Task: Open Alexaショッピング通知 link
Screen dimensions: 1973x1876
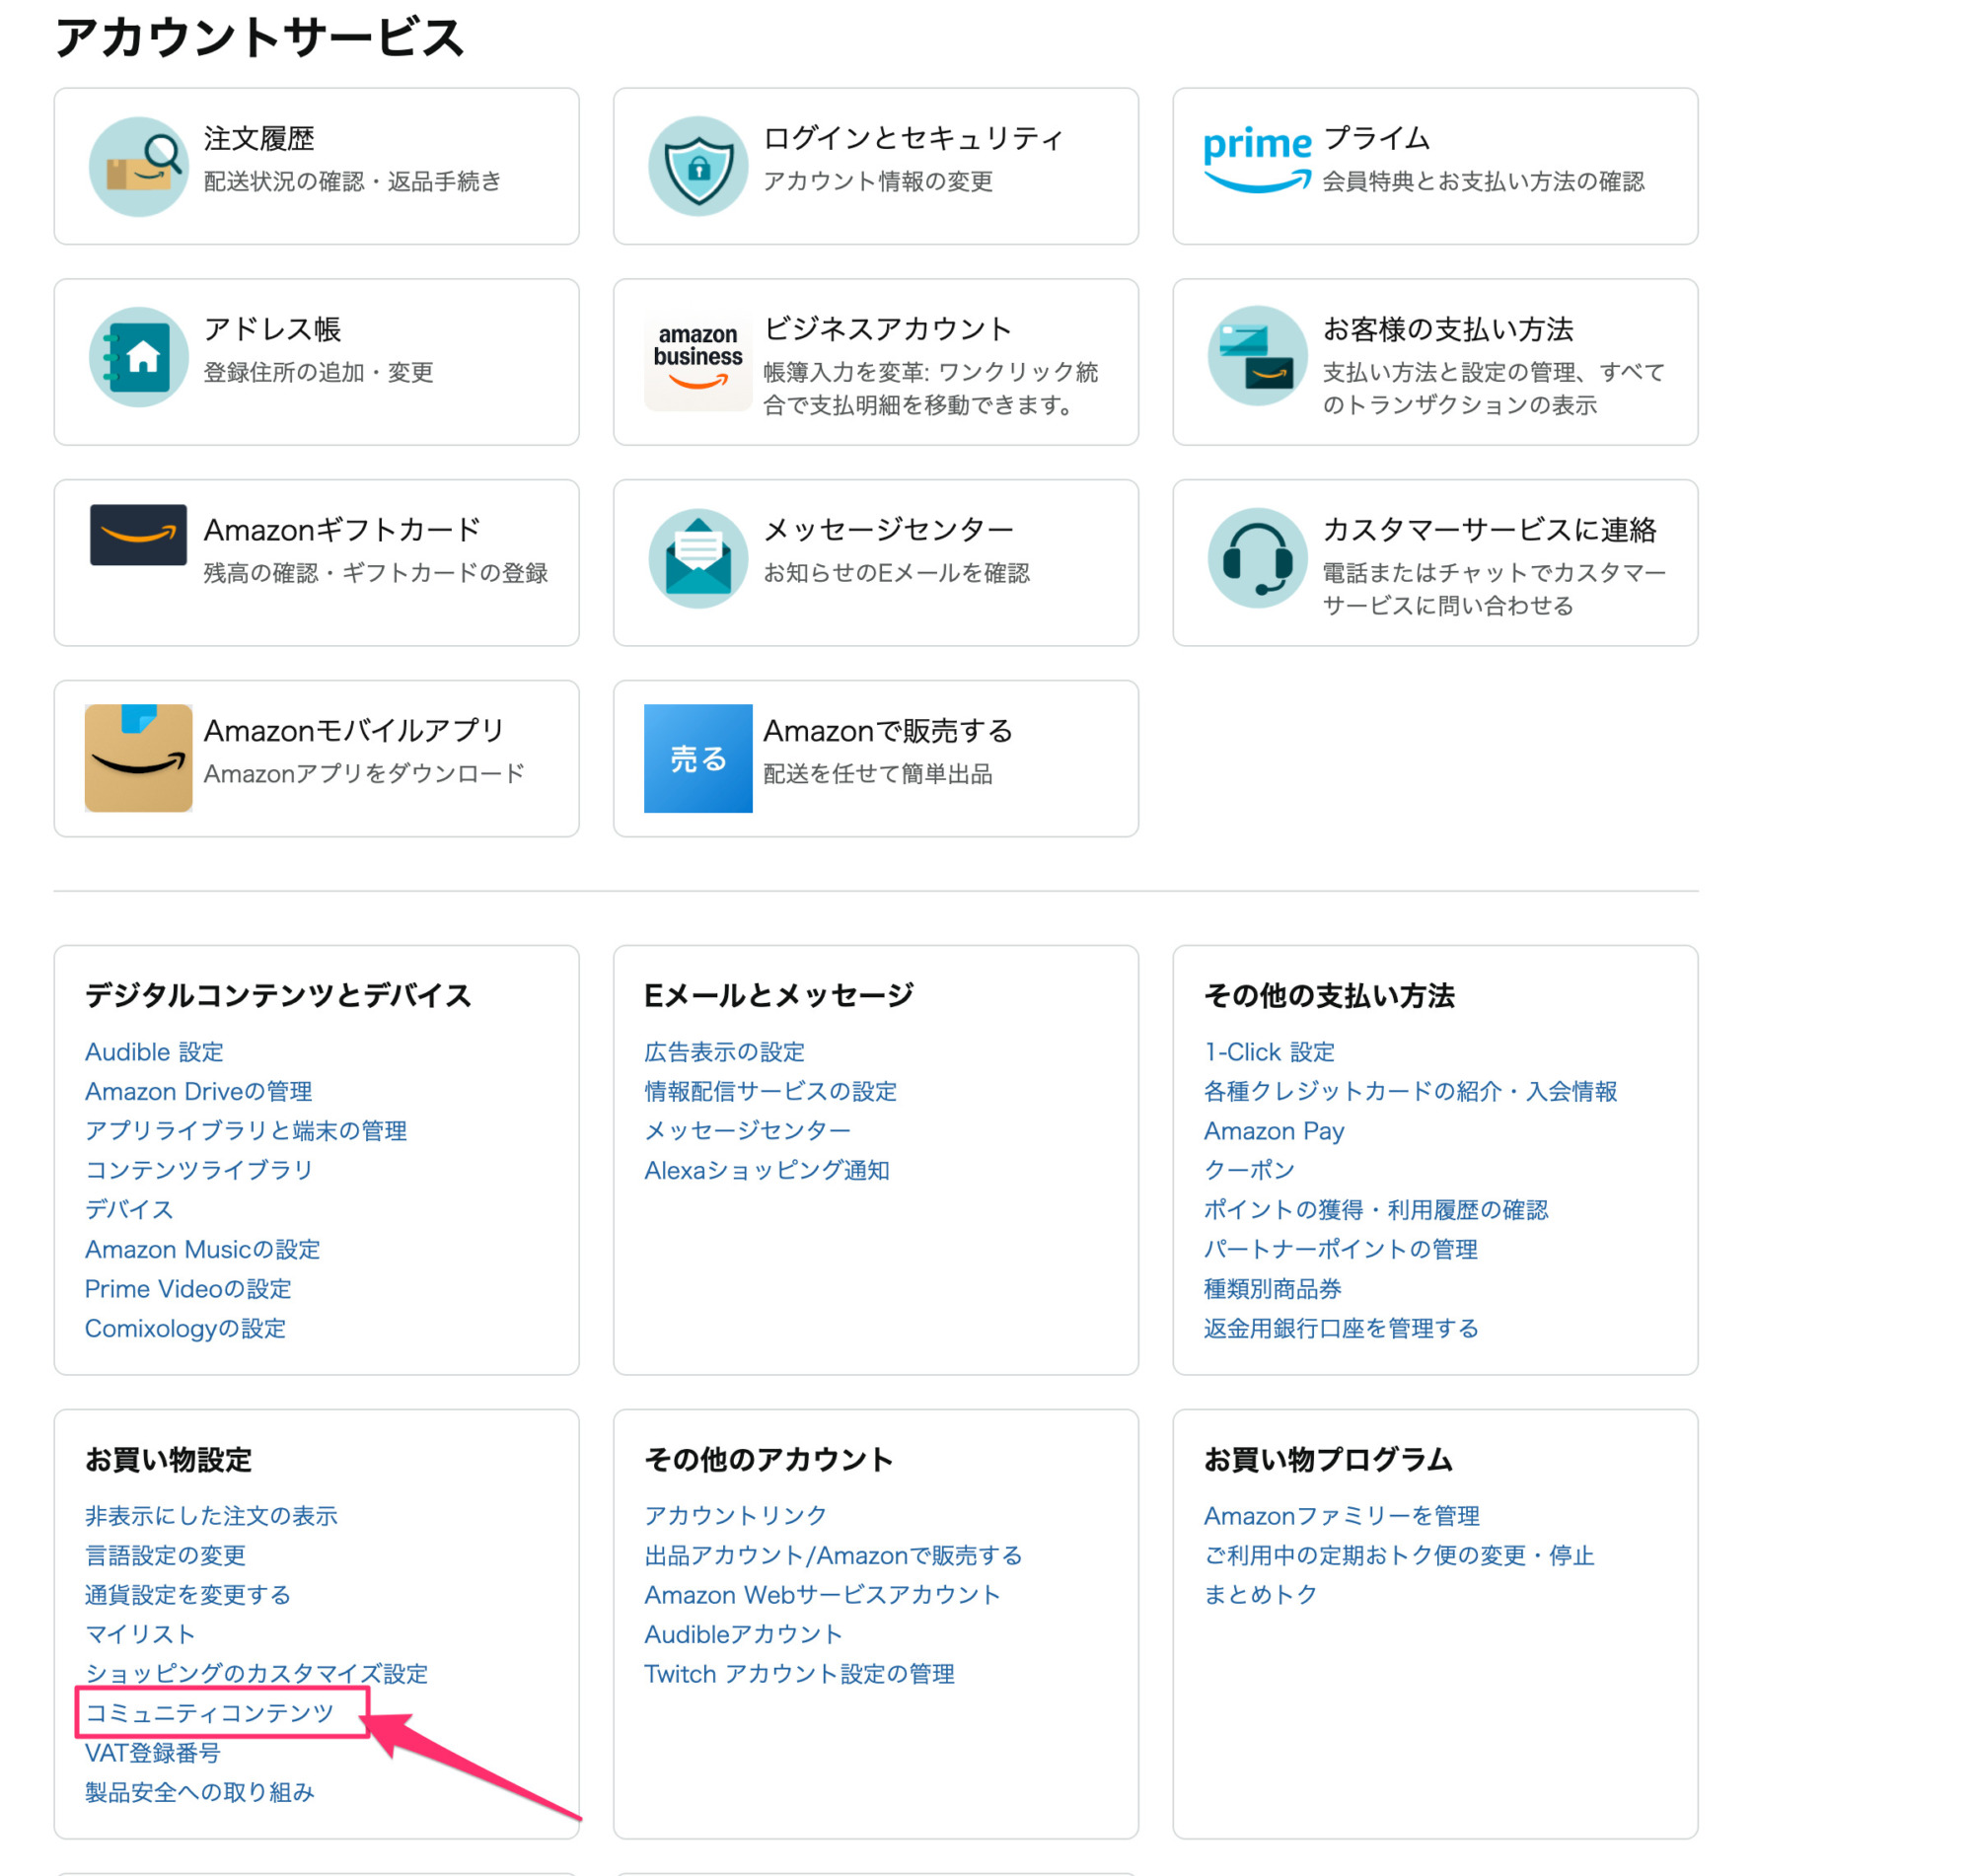Action: coord(767,1170)
